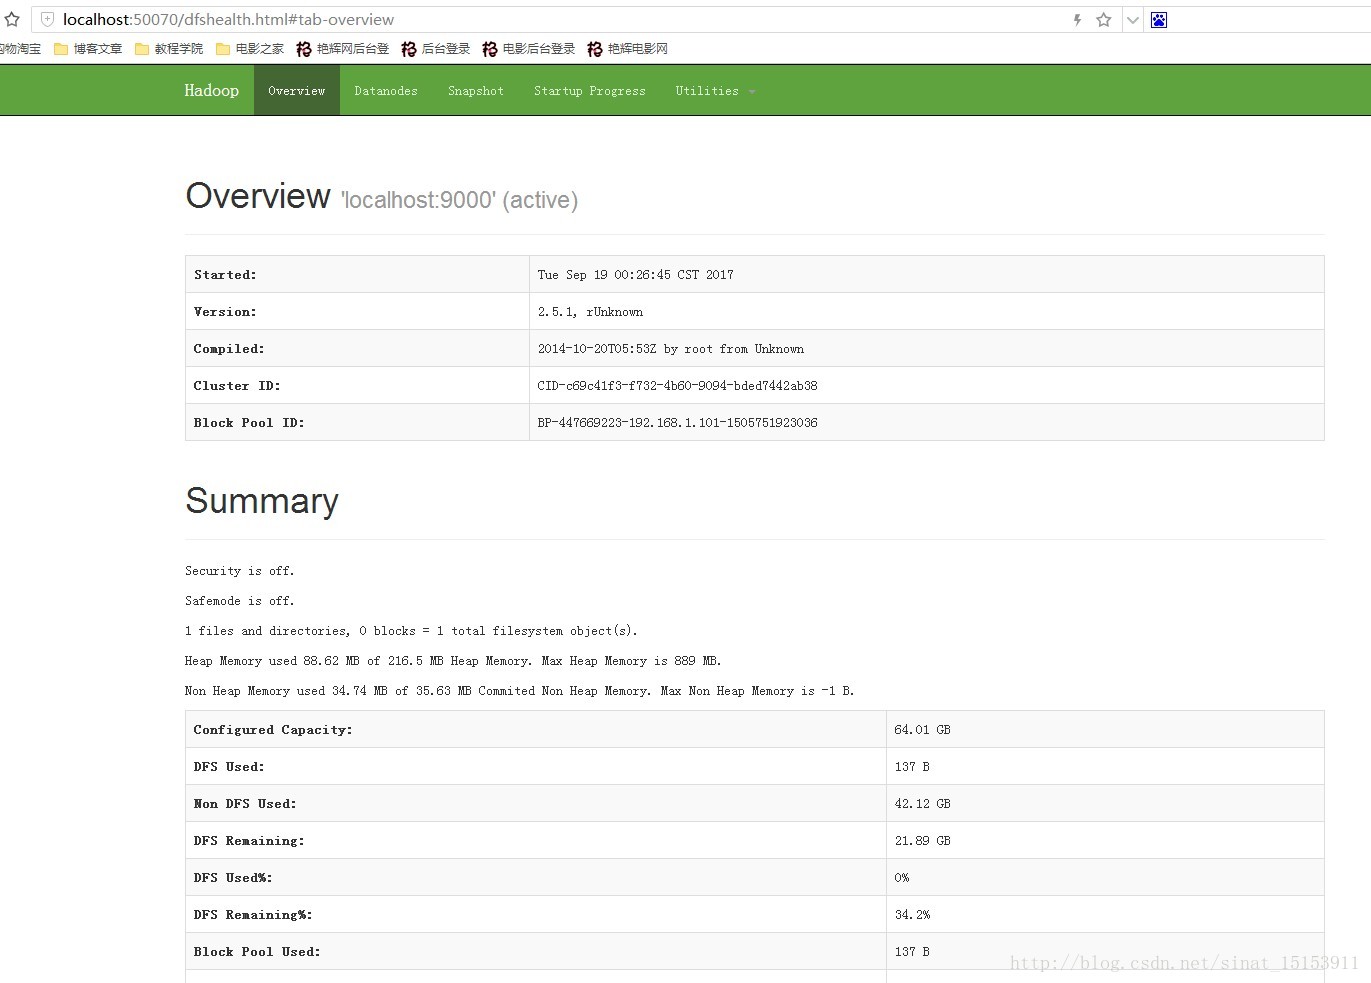Click the Compiled date value
The height and width of the screenshot is (983, 1371).
pyautogui.click(x=670, y=348)
